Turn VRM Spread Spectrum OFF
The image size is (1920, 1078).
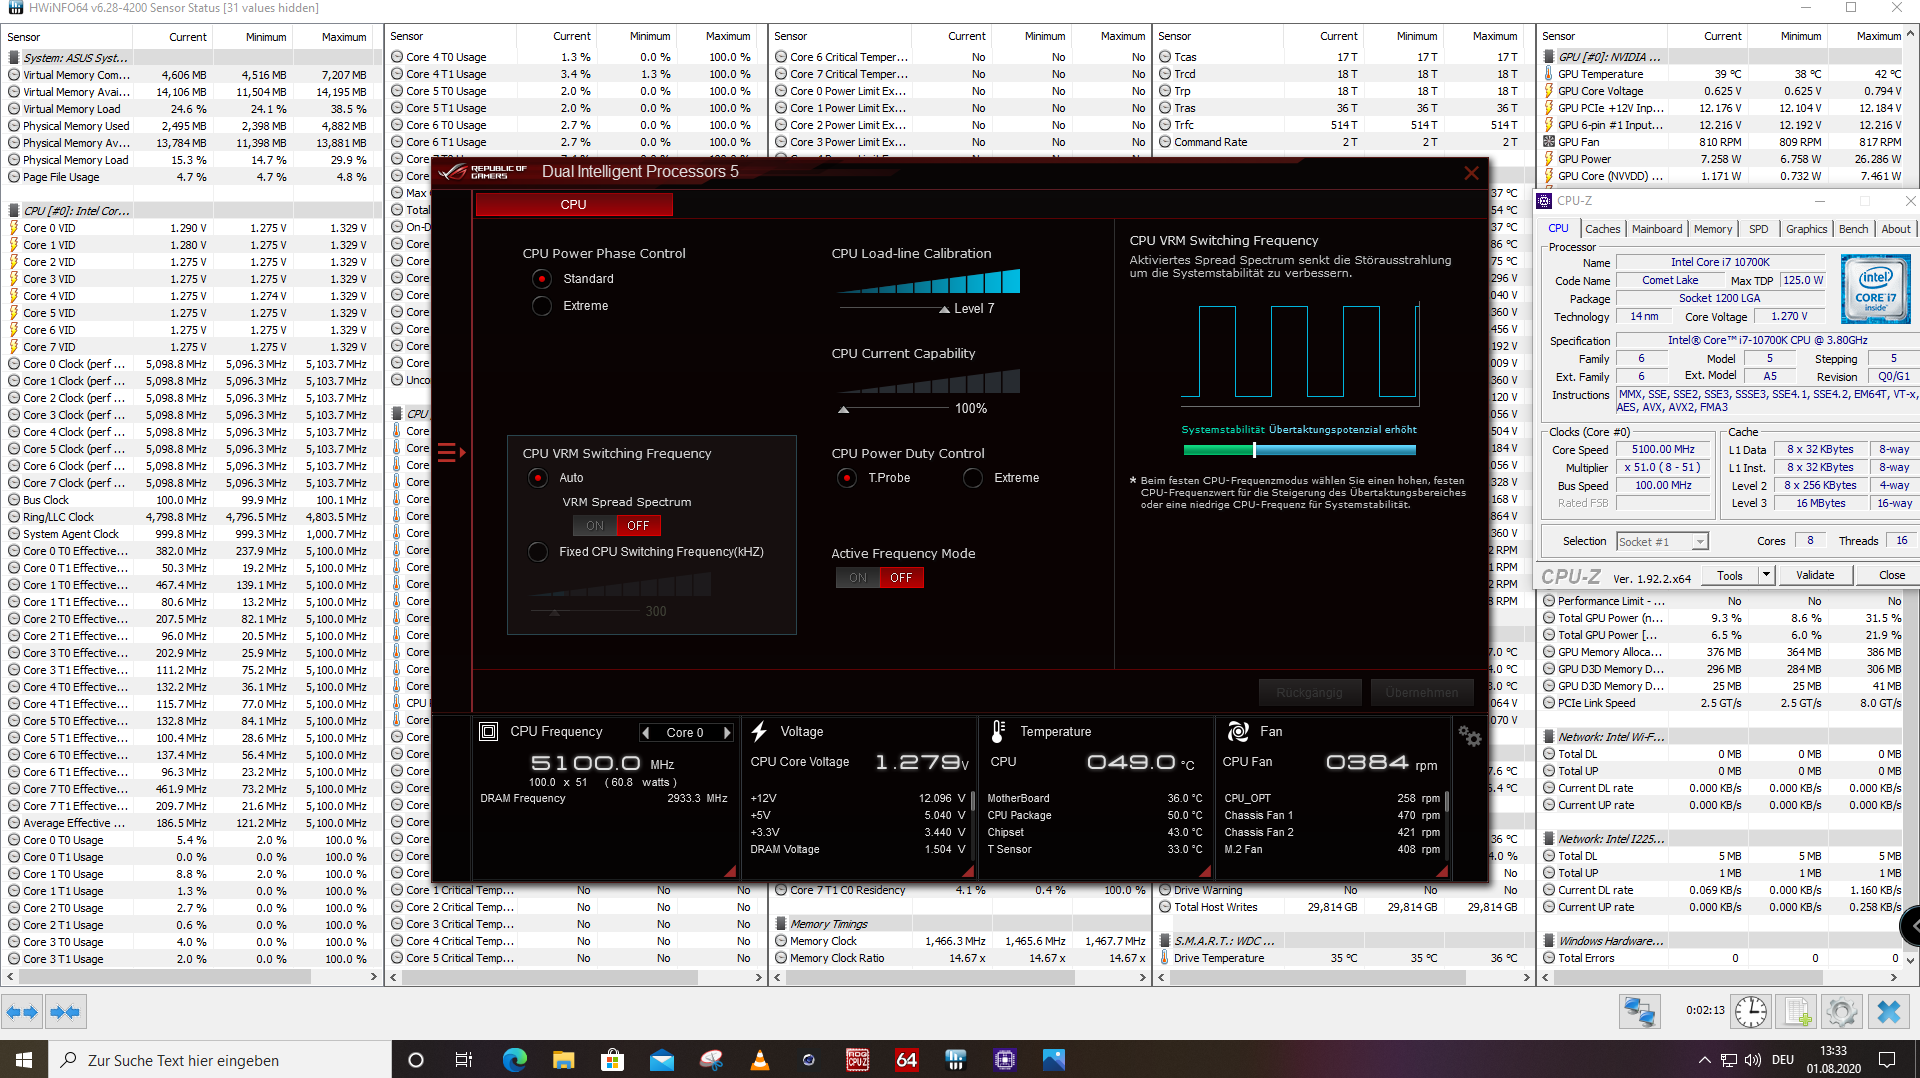[x=639, y=526]
